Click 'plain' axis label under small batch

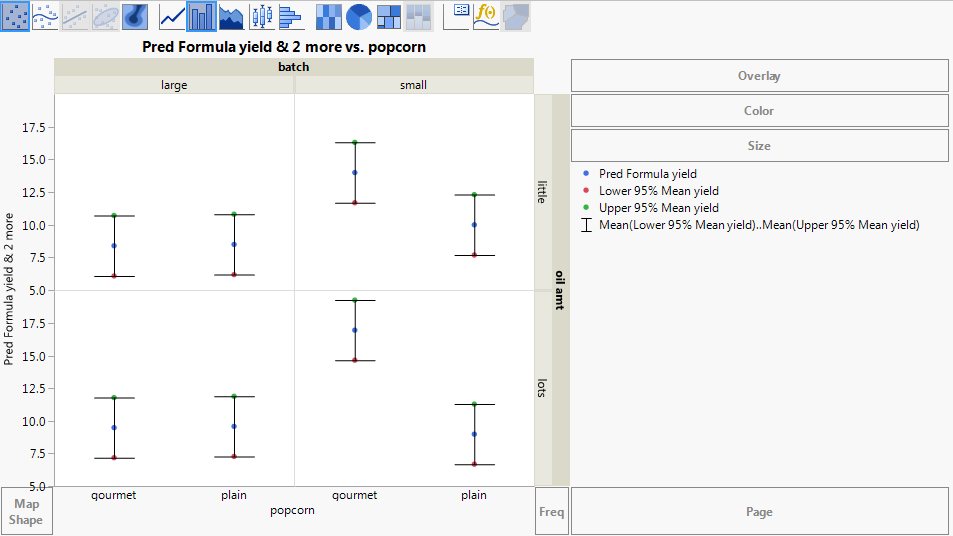pos(473,495)
